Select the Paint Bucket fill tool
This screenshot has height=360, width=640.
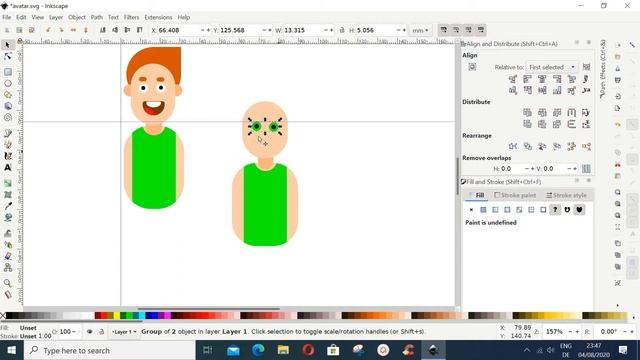(7, 217)
